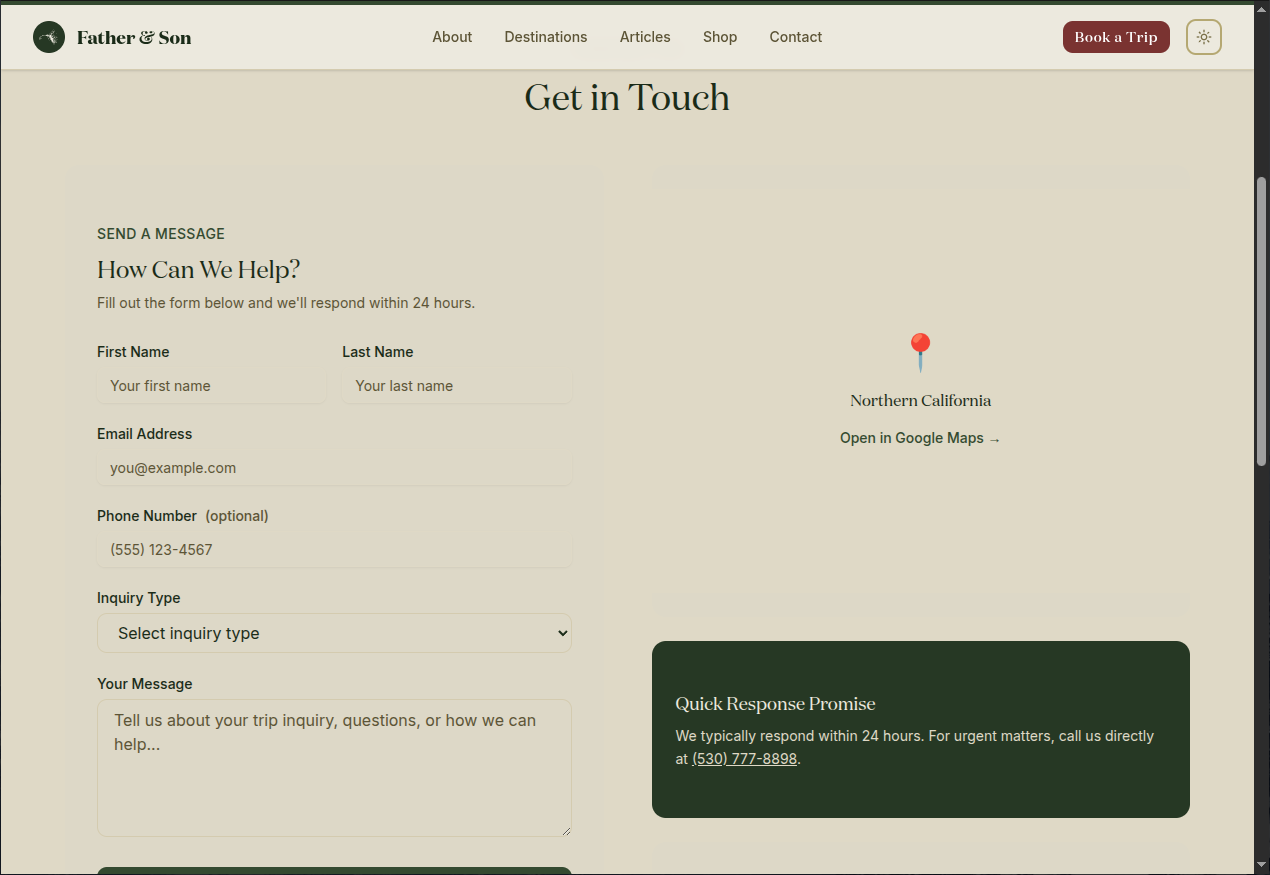Click the Father & Son logo icon

49,37
